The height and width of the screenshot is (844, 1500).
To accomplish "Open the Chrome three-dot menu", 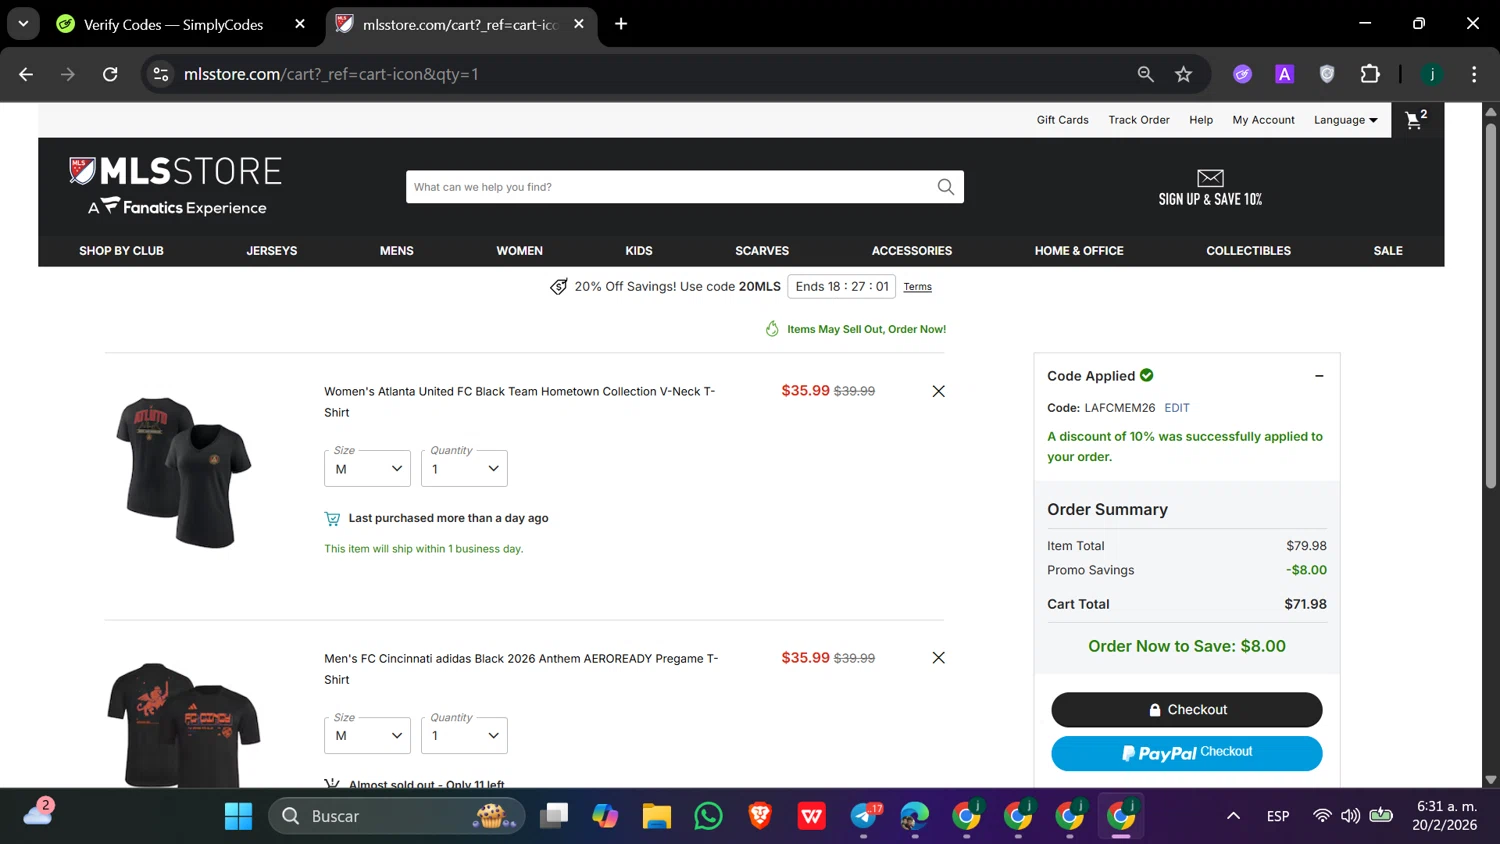I will point(1474,74).
